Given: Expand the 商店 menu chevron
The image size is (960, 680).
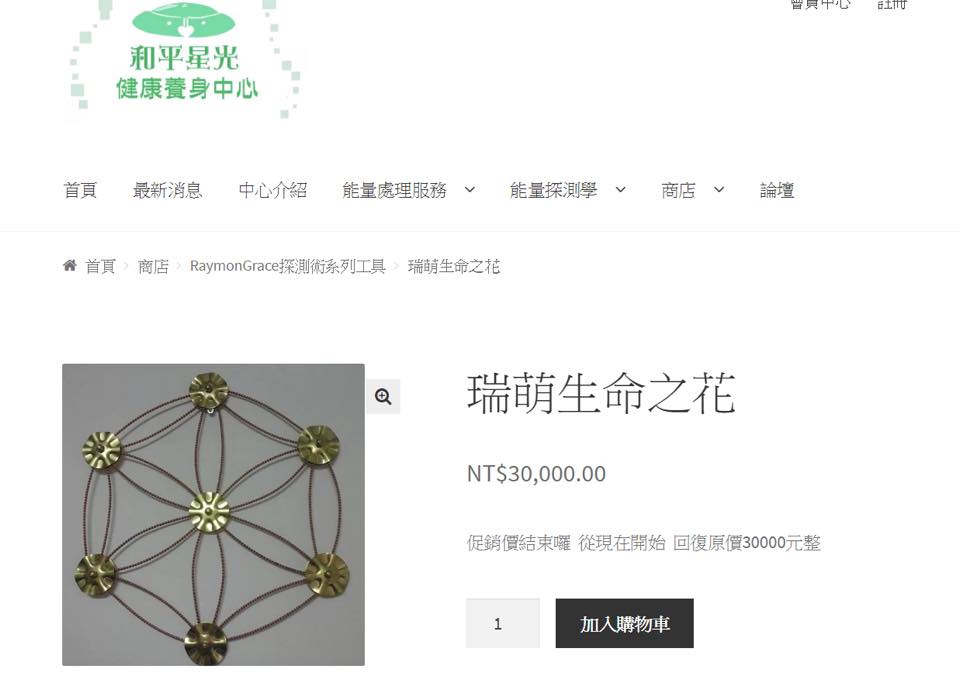Looking at the screenshot, I should coord(719,190).
